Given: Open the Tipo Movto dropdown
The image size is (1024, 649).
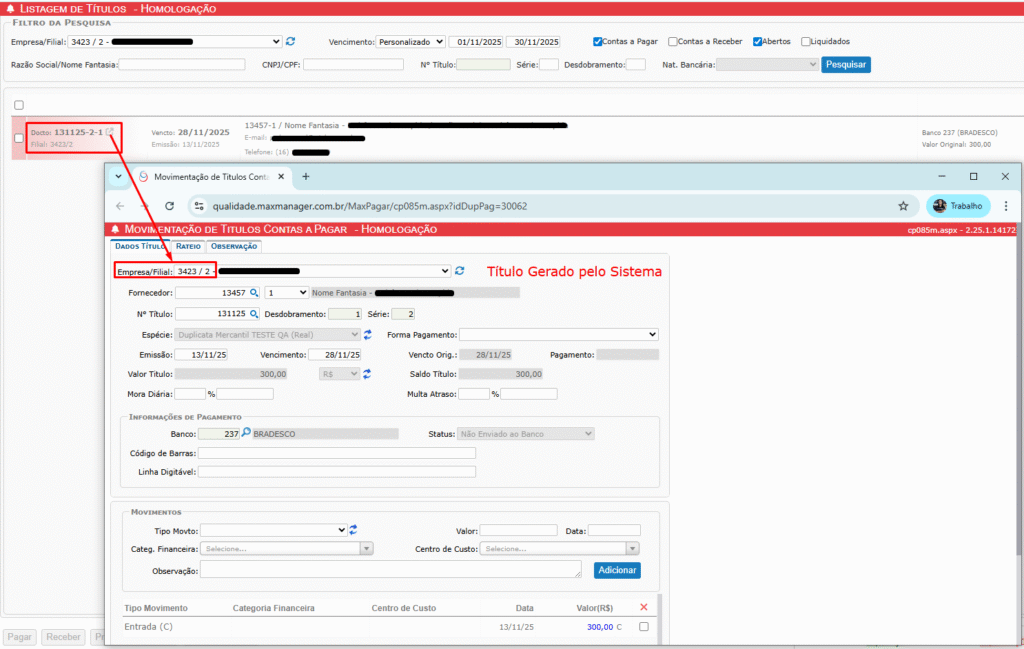Looking at the screenshot, I should [273, 530].
